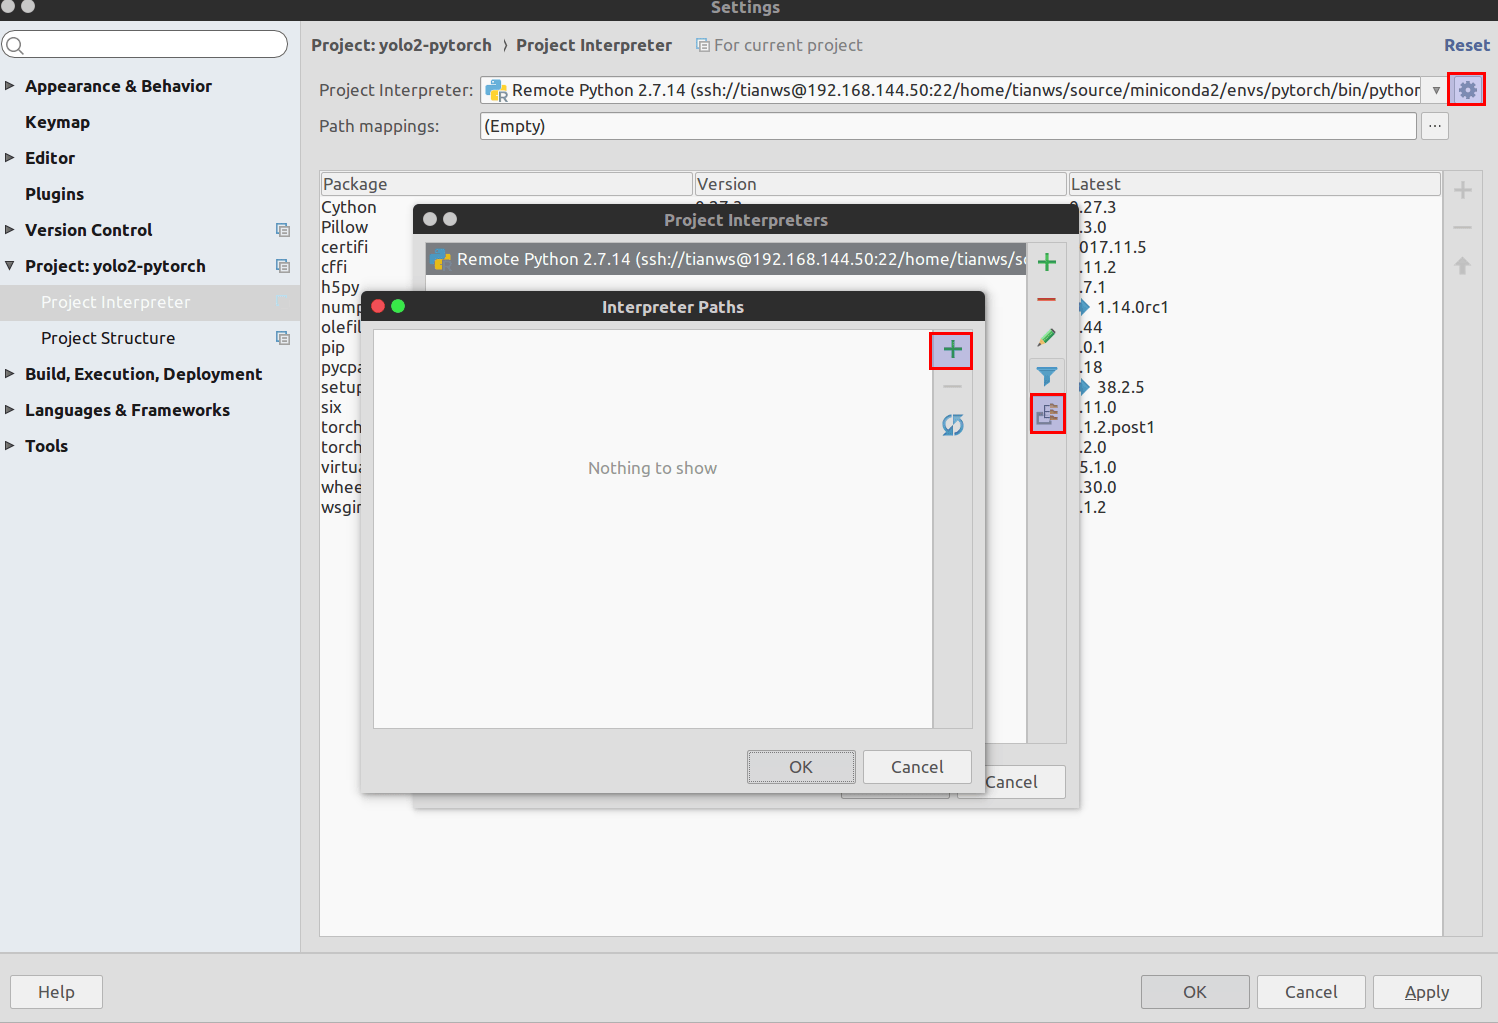Click the red remove interpreter minus icon

coord(1046,300)
